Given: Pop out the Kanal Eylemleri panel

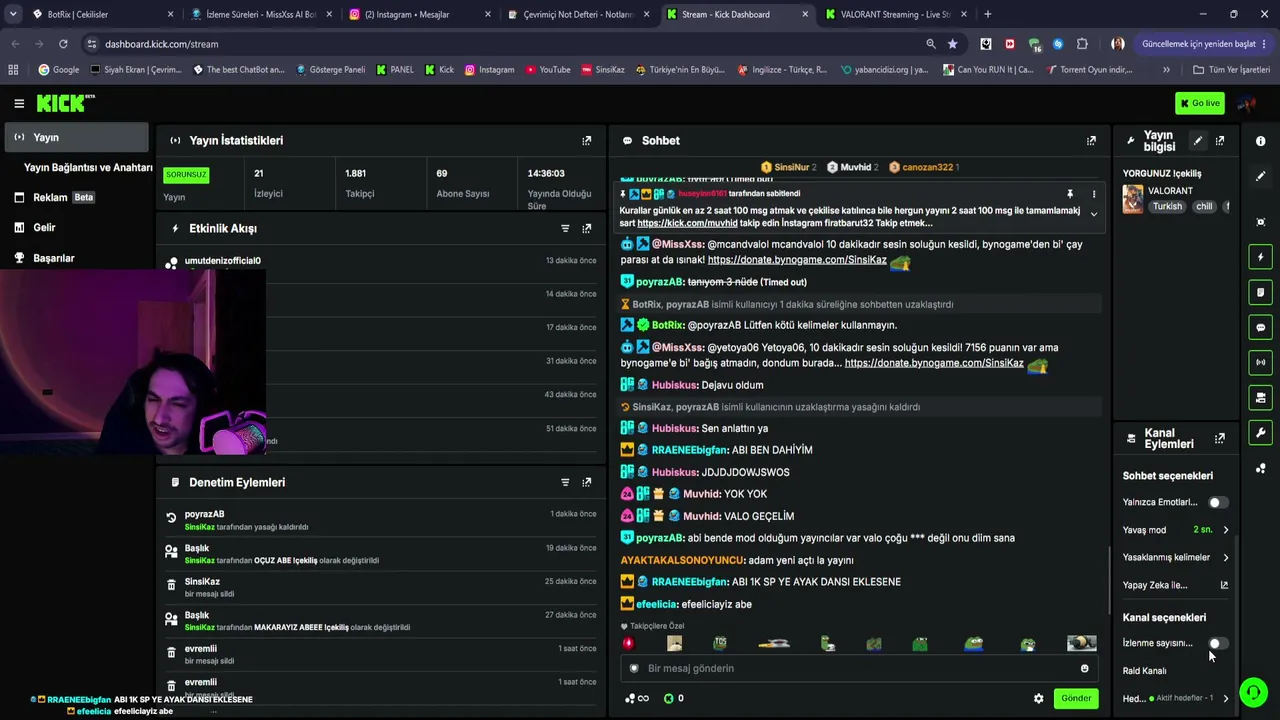Looking at the screenshot, I should pos(1220,438).
